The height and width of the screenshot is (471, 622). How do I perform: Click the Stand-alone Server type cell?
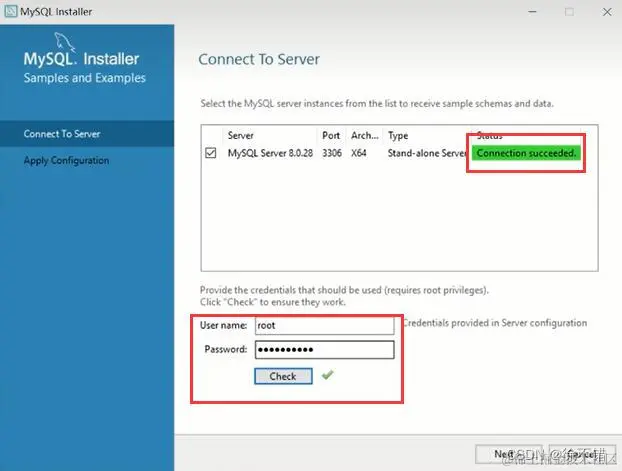(x=428, y=153)
